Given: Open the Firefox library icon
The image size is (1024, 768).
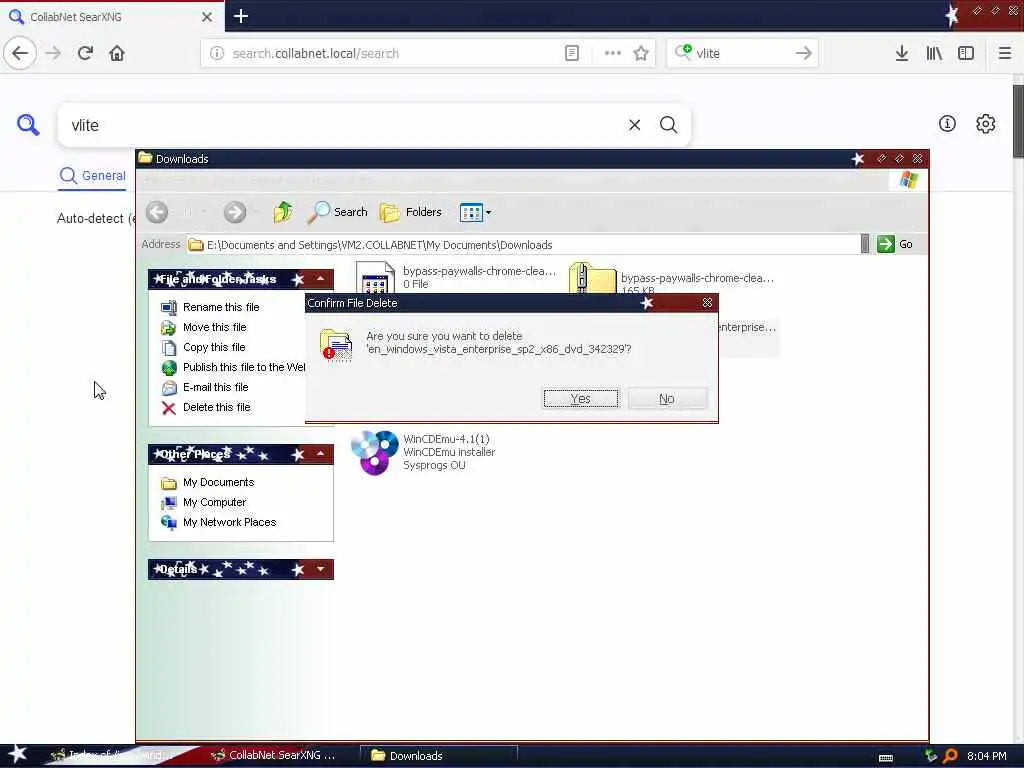Looking at the screenshot, I should pos(934,54).
